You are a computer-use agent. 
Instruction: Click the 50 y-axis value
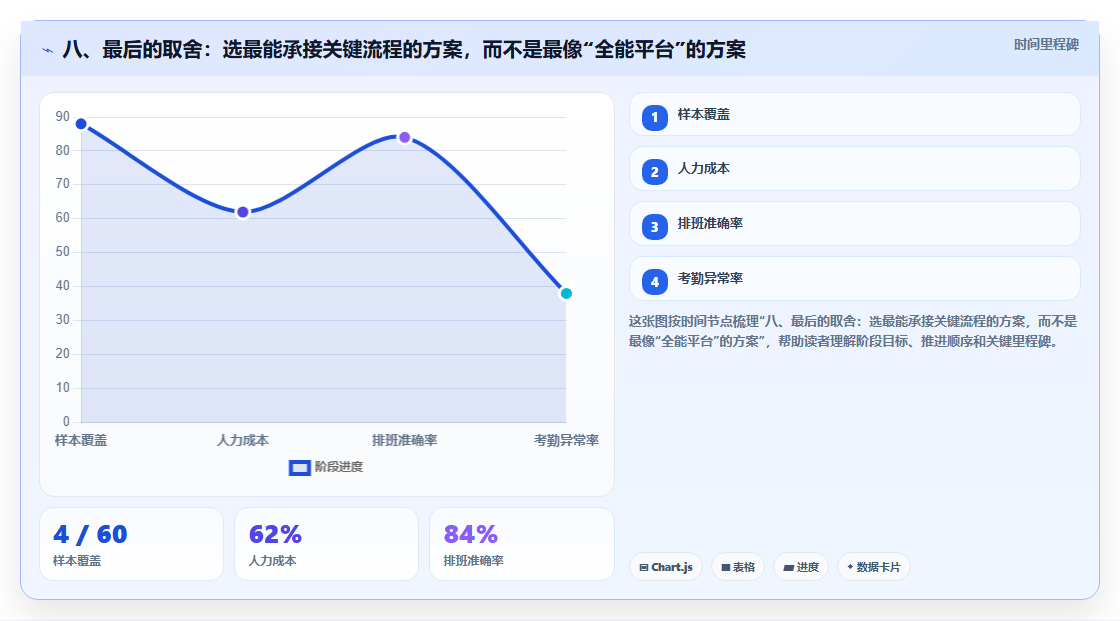coord(62,252)
